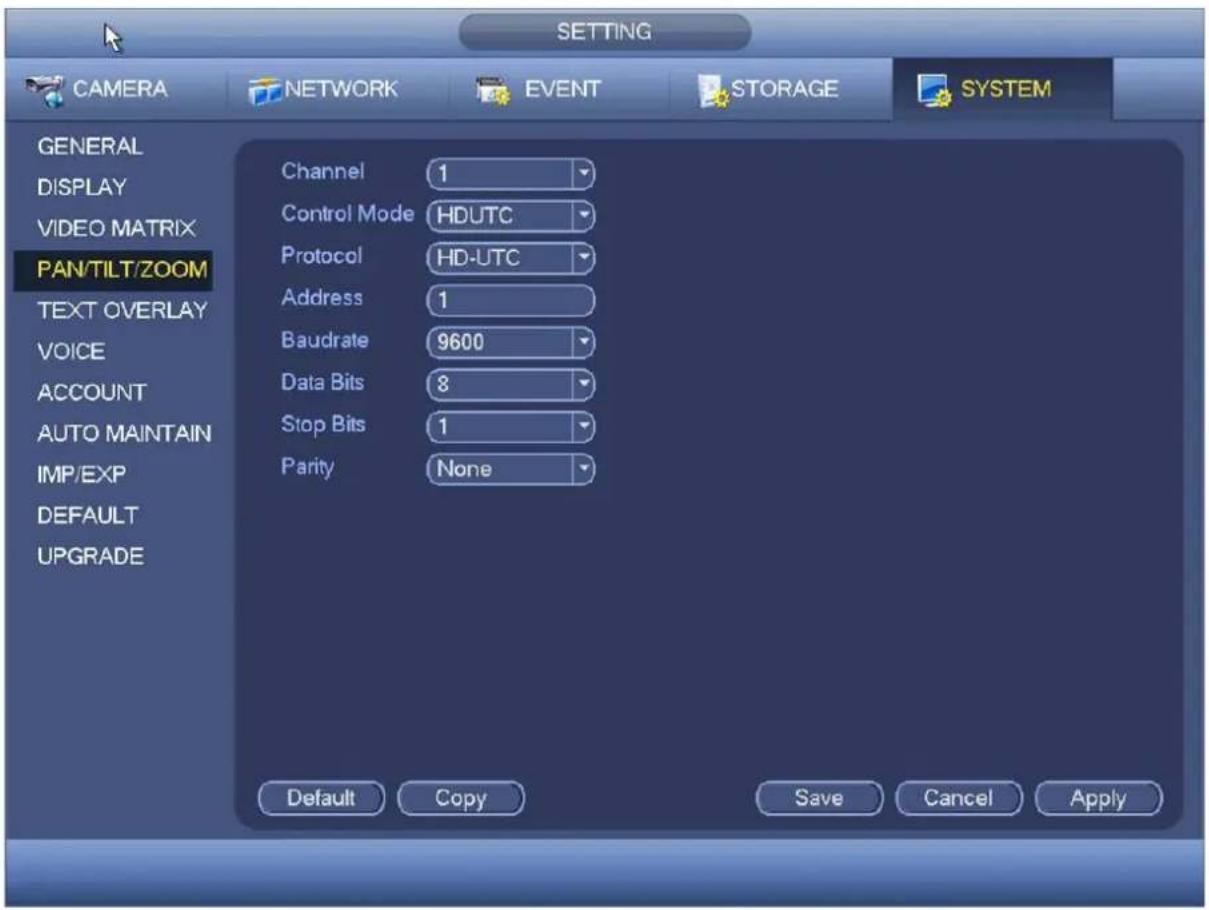Open UPGRADE in sidebar
Image resolution: width=1209 pixels, height=910 pixels.
coord(90,557)
